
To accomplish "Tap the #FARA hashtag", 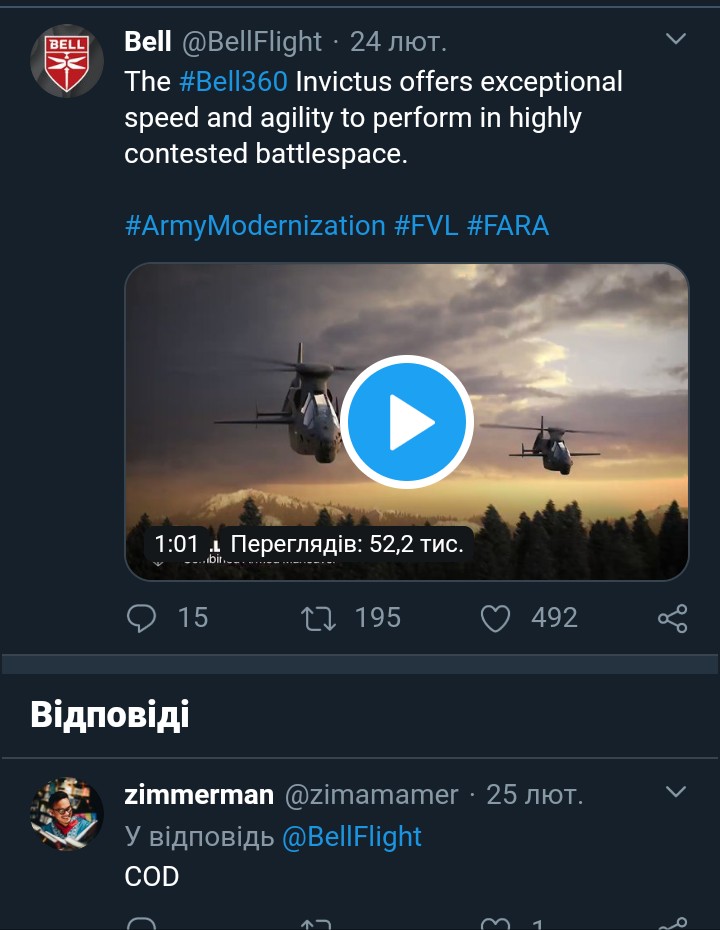I will click(508, 225).
